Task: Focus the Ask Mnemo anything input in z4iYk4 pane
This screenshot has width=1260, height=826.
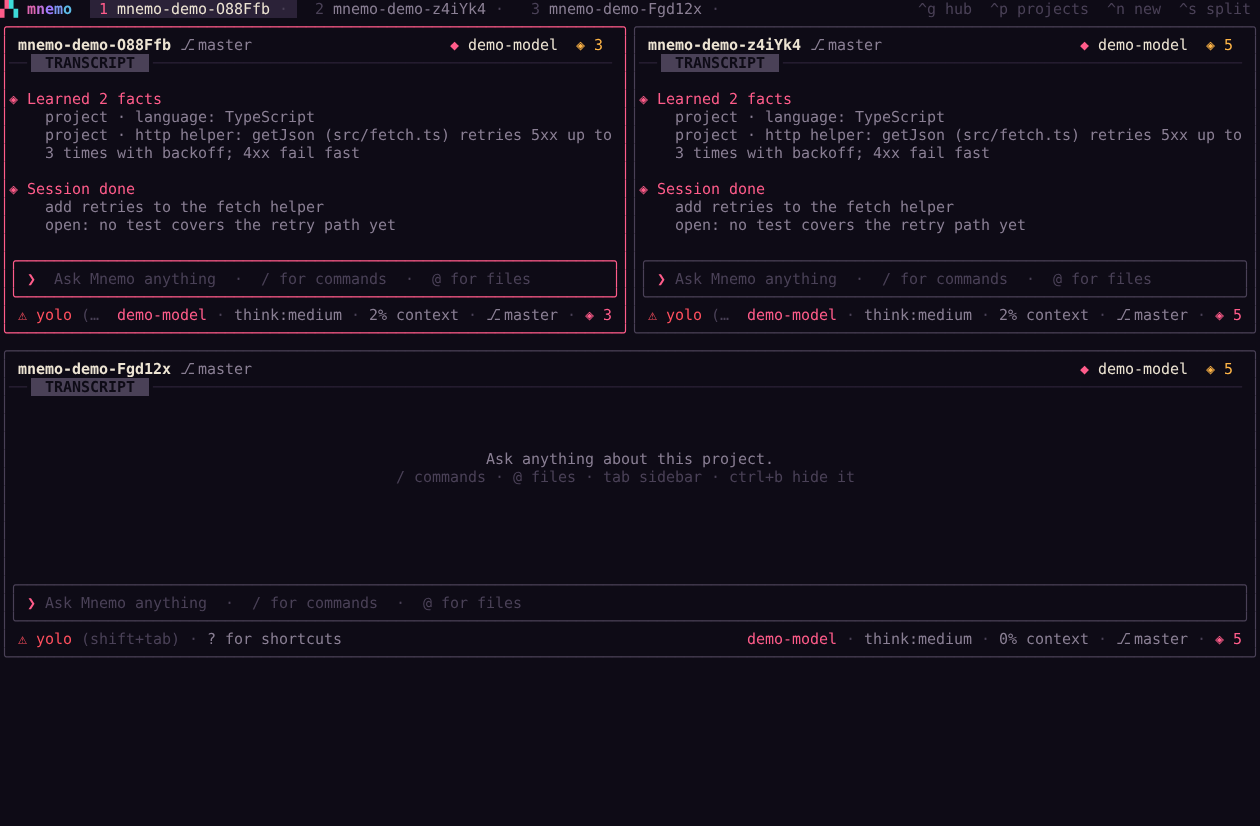Action: [x=945, y=279]
